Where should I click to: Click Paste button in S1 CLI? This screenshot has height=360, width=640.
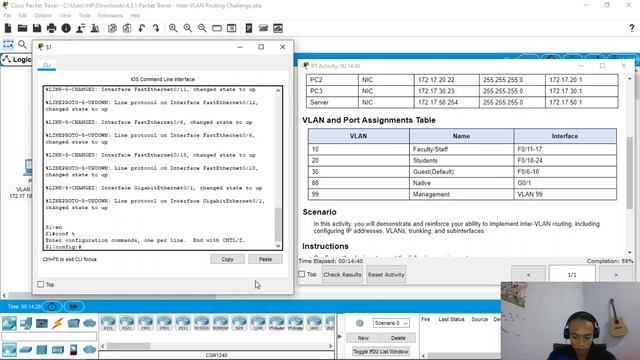tap(265, 259)
